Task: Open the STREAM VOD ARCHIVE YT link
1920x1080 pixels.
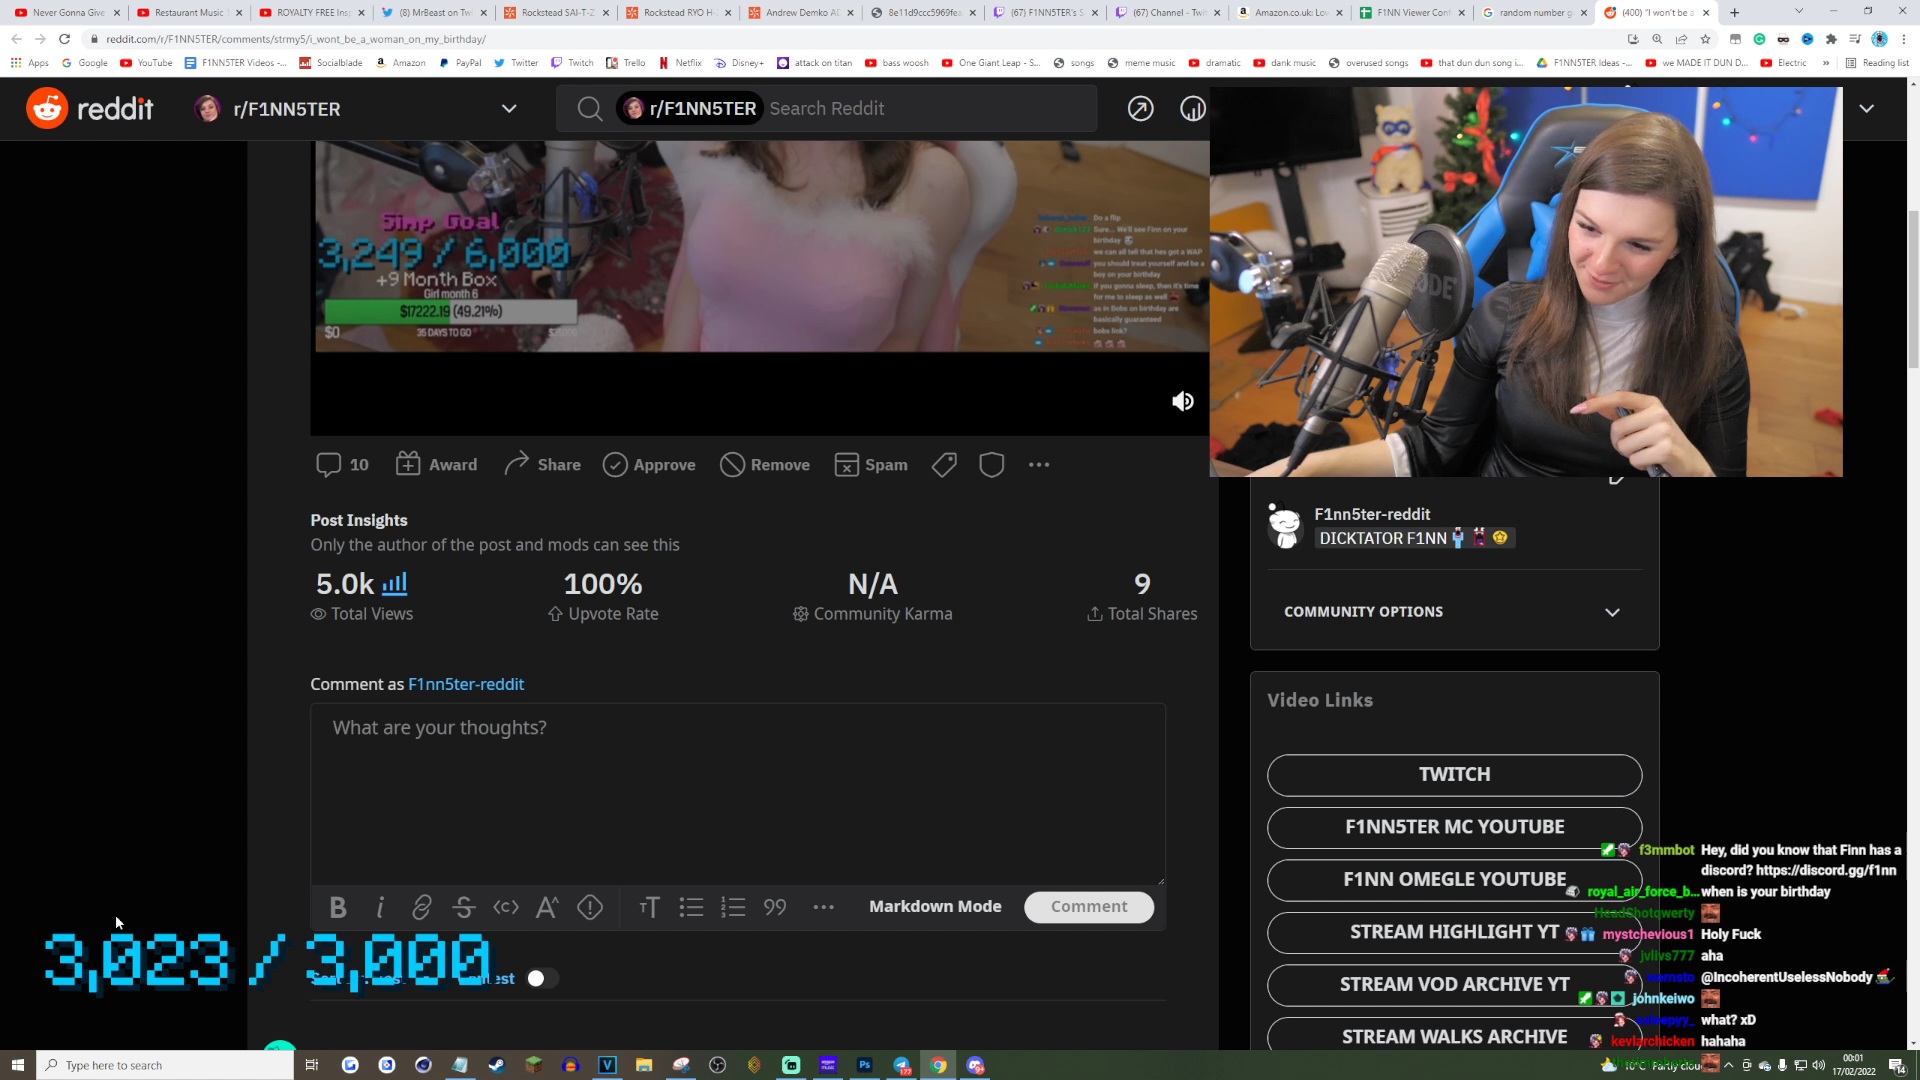Action: (x=1454, y=985)
